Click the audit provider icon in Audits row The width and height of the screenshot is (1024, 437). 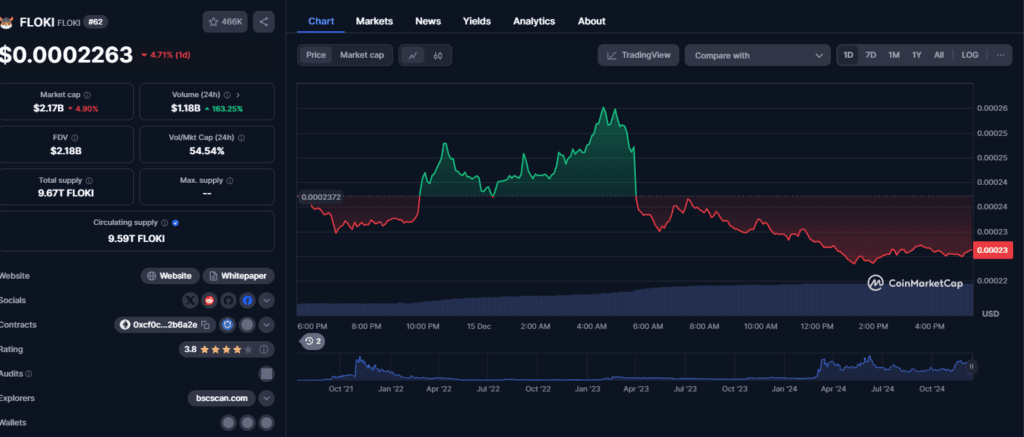(266, 374)
